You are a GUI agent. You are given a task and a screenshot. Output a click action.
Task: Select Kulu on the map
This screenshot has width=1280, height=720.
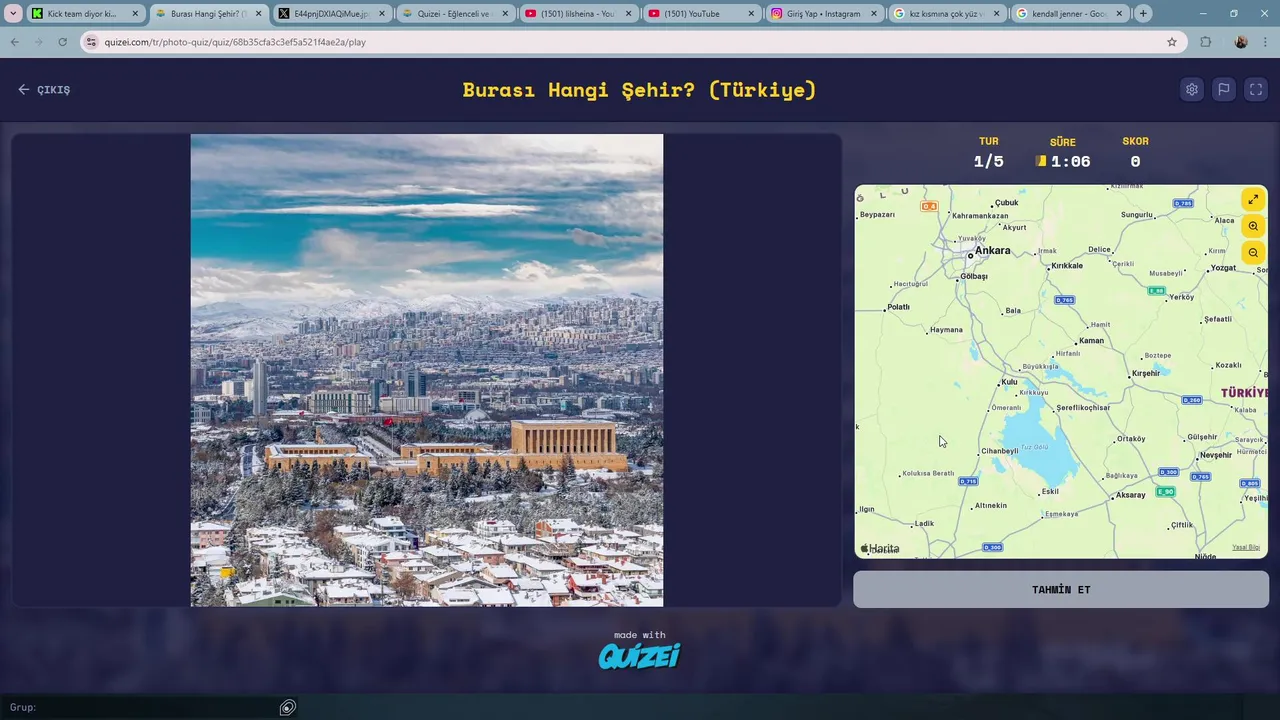(1009, 382)
